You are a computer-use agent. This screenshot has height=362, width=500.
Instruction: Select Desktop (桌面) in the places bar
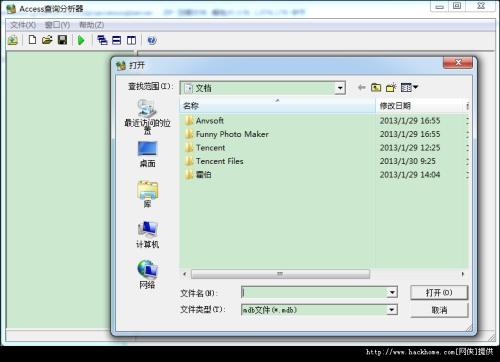click(147, 154)
